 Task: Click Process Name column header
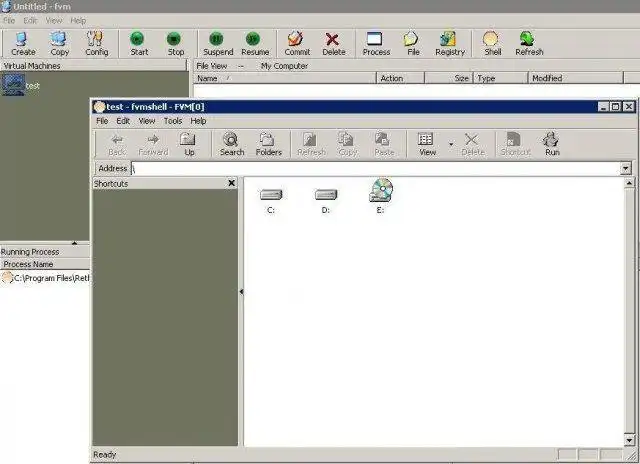[x=45, y=264]
